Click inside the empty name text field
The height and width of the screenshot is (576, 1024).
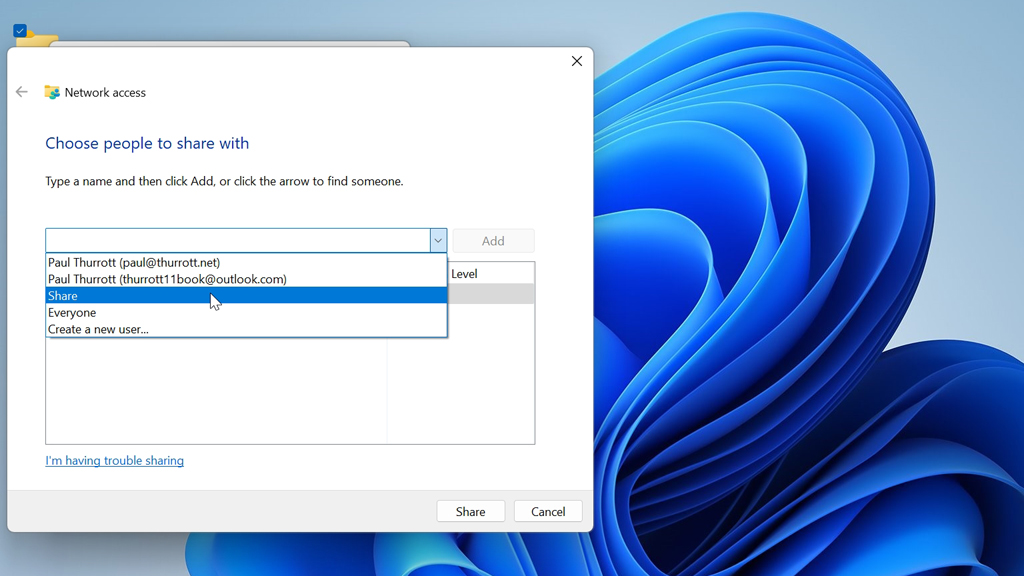click(x=237, y=241)
